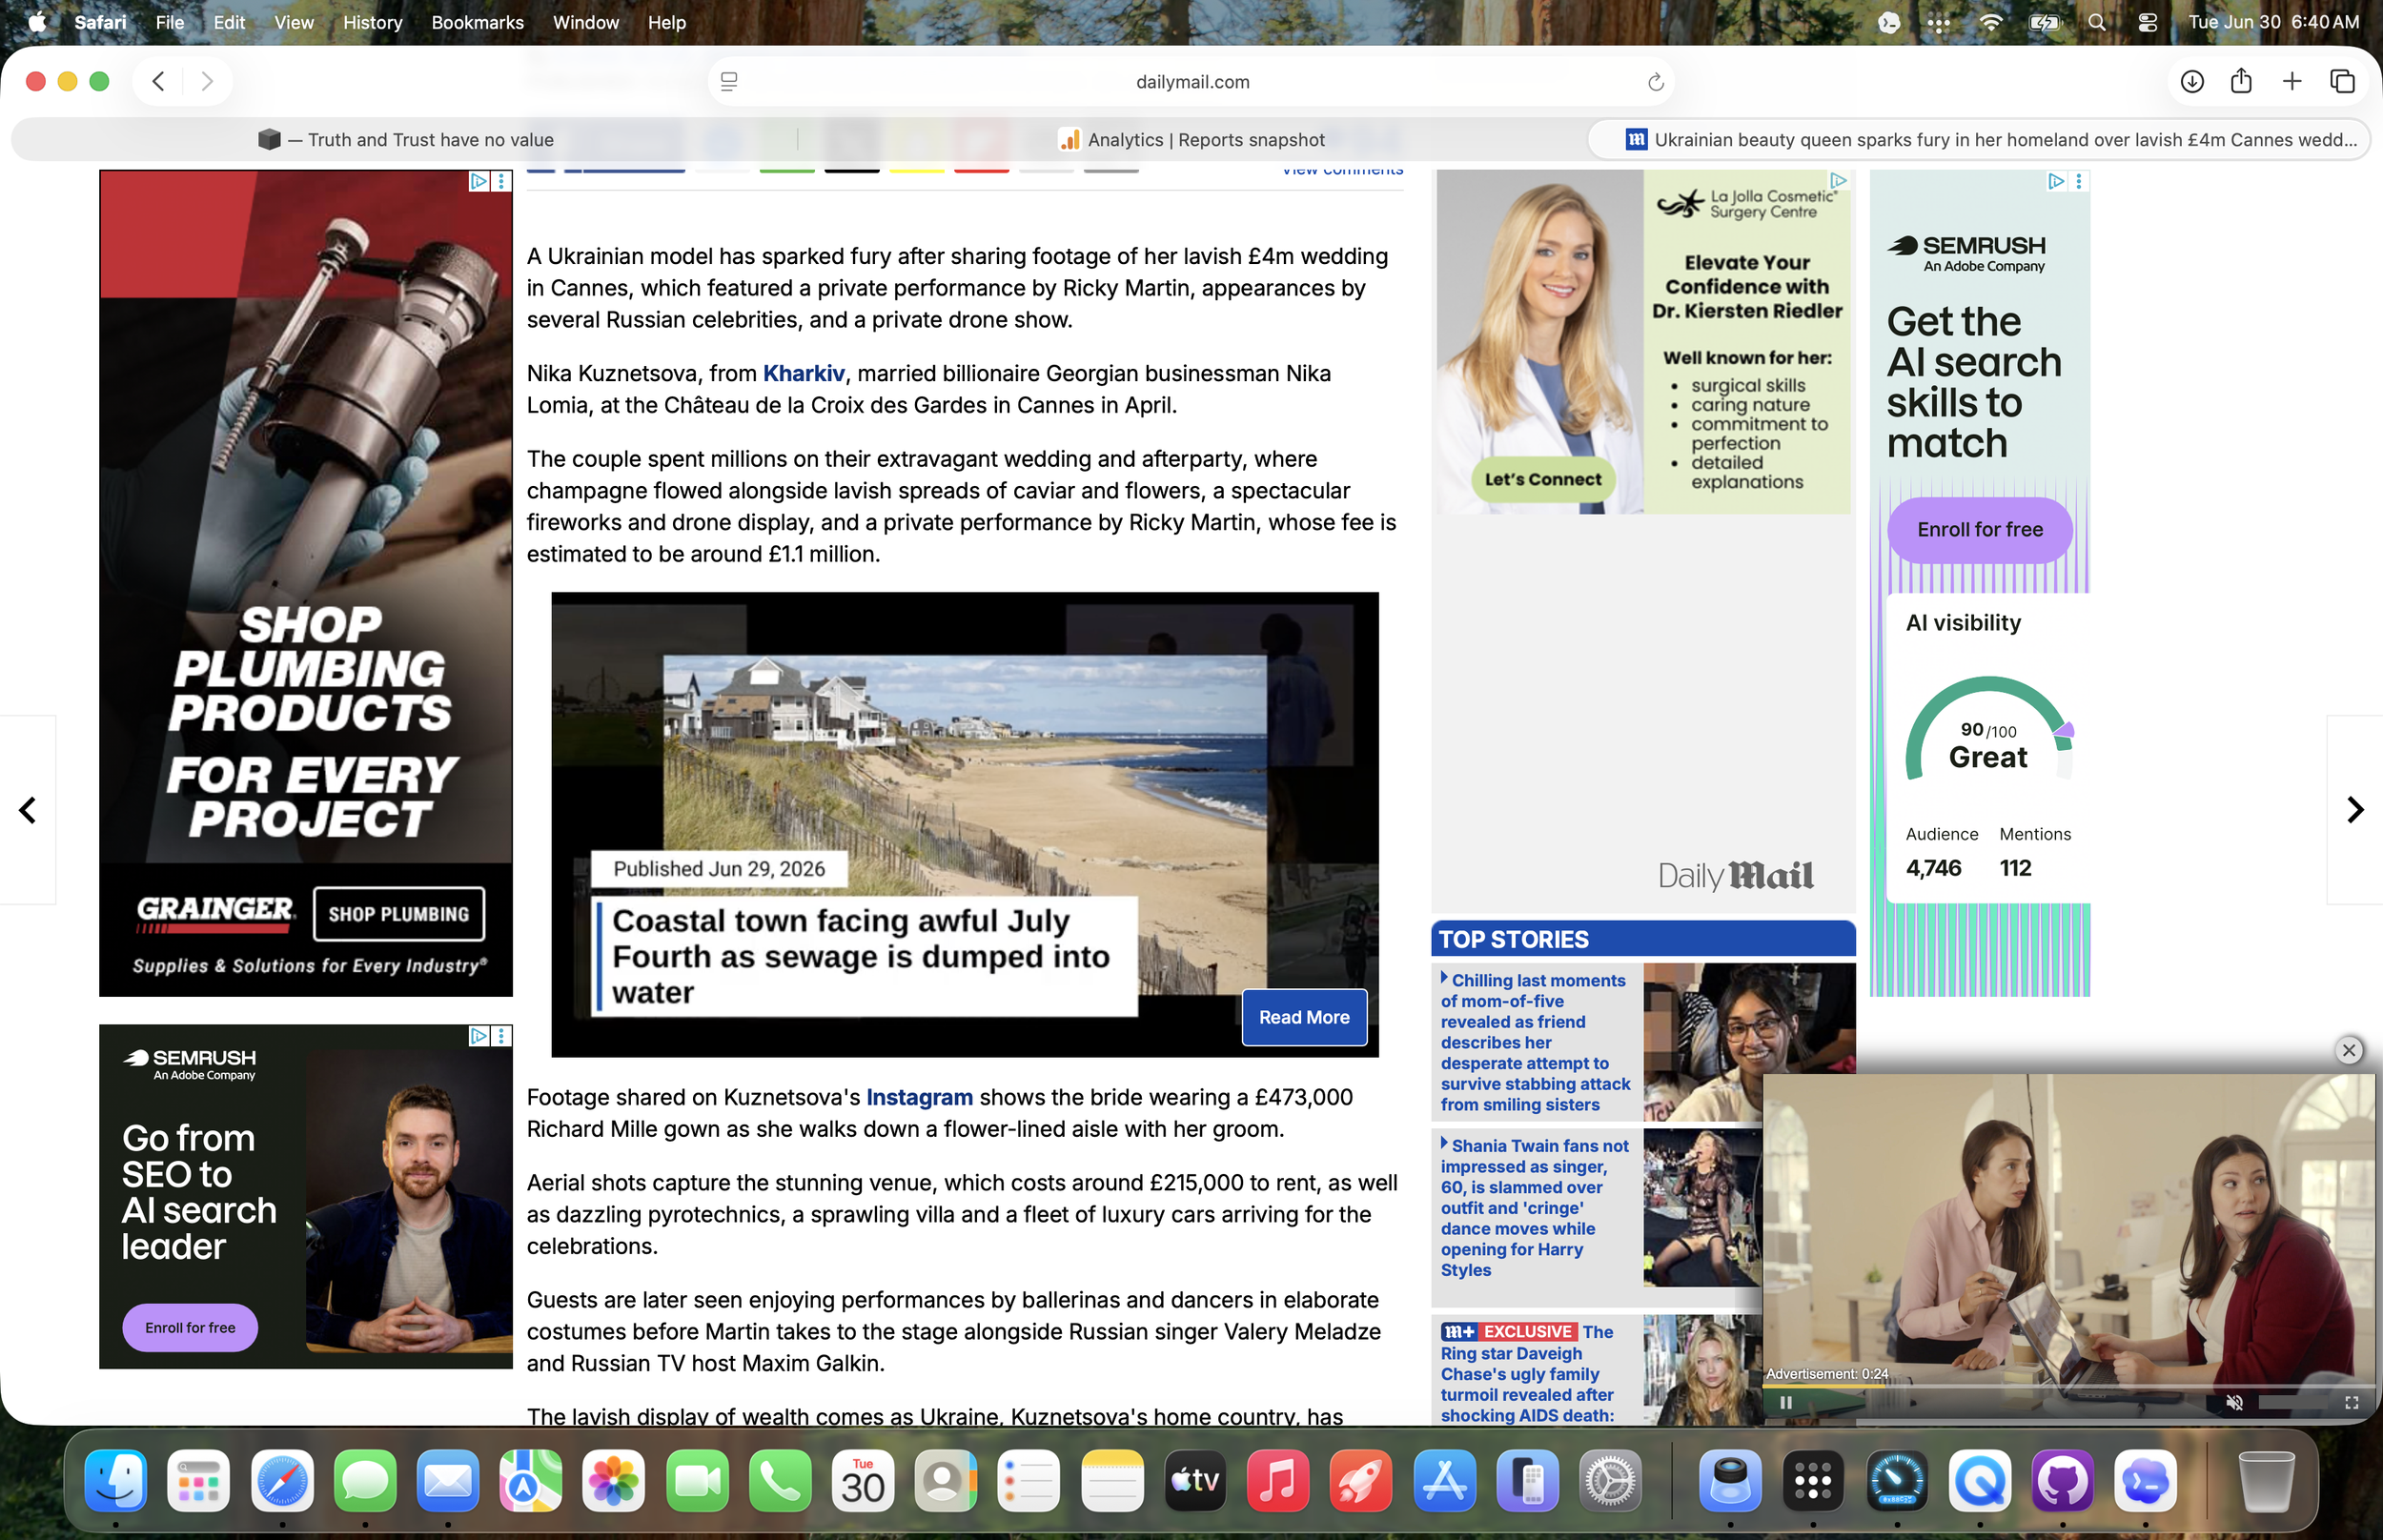Screen dimensions: 2383x1540
Task: Open the date and time in the menu bar
Action: [2273, 22]
